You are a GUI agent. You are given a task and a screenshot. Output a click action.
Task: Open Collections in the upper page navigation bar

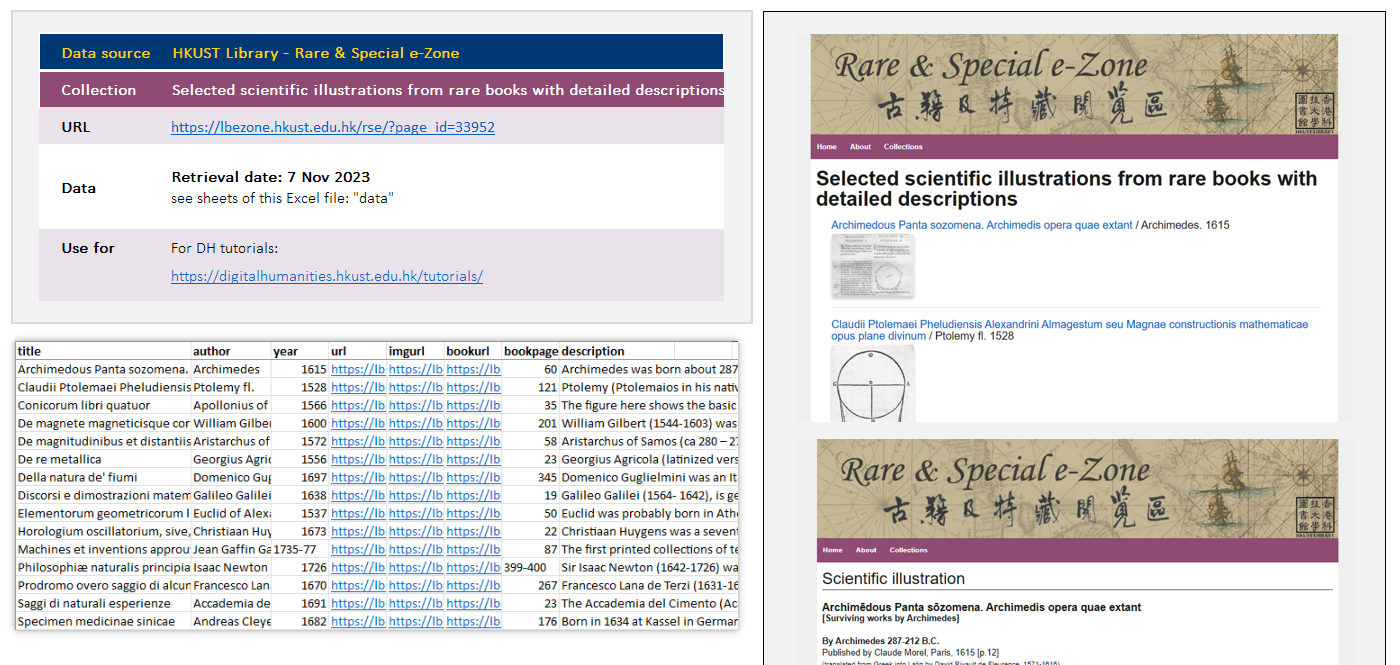(902, 147)
